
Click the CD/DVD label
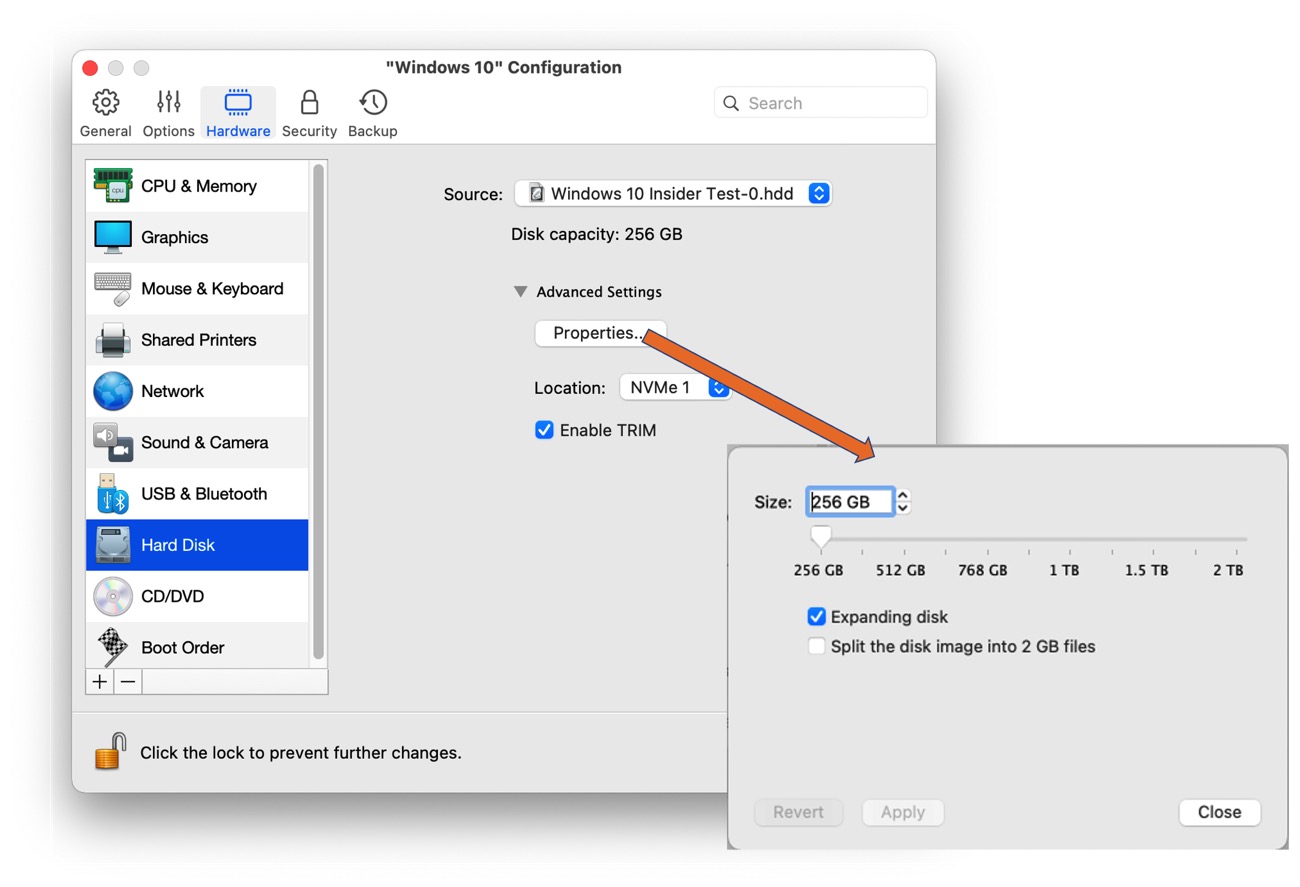[x=172, y=596]
